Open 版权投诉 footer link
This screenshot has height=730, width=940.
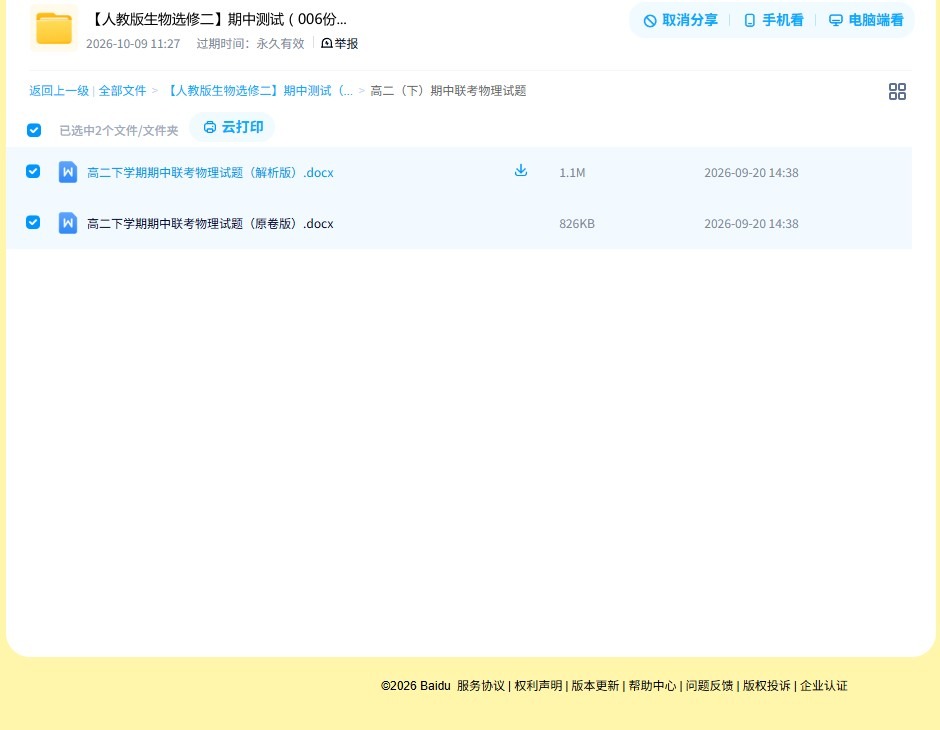pyautogui.click(x=767, y=686)
